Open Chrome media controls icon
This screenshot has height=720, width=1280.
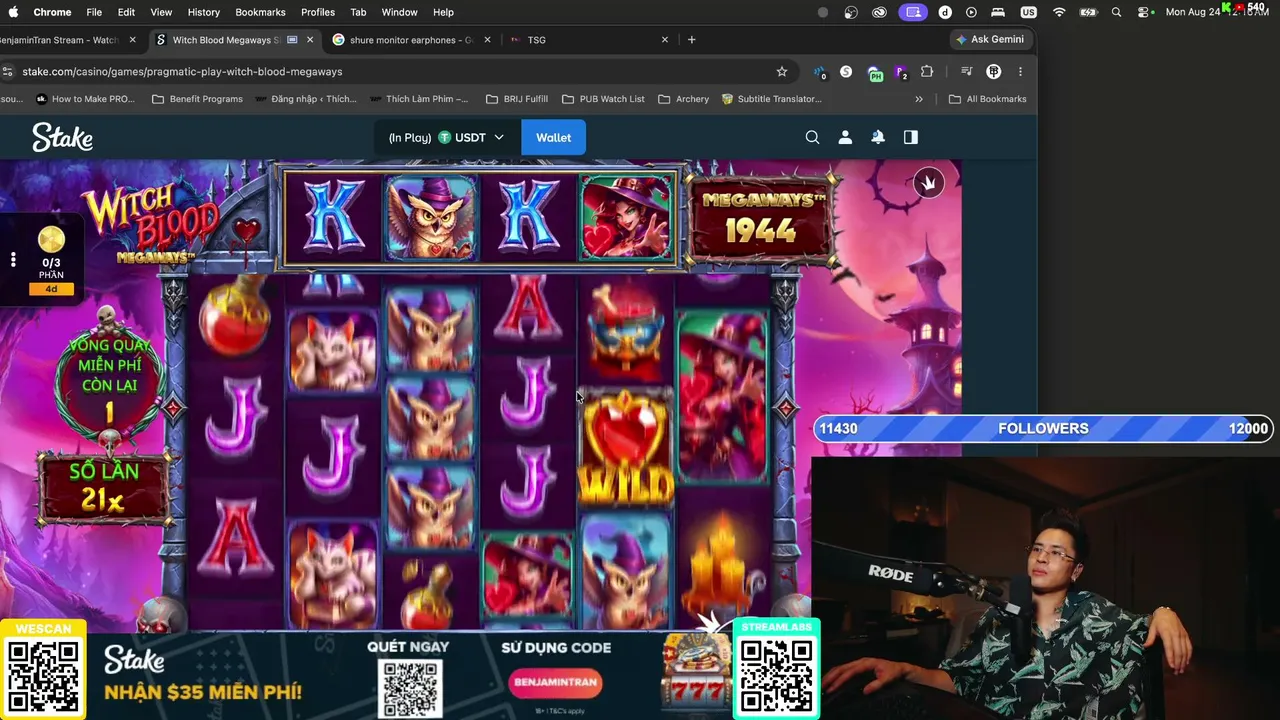tap(966, 72)
